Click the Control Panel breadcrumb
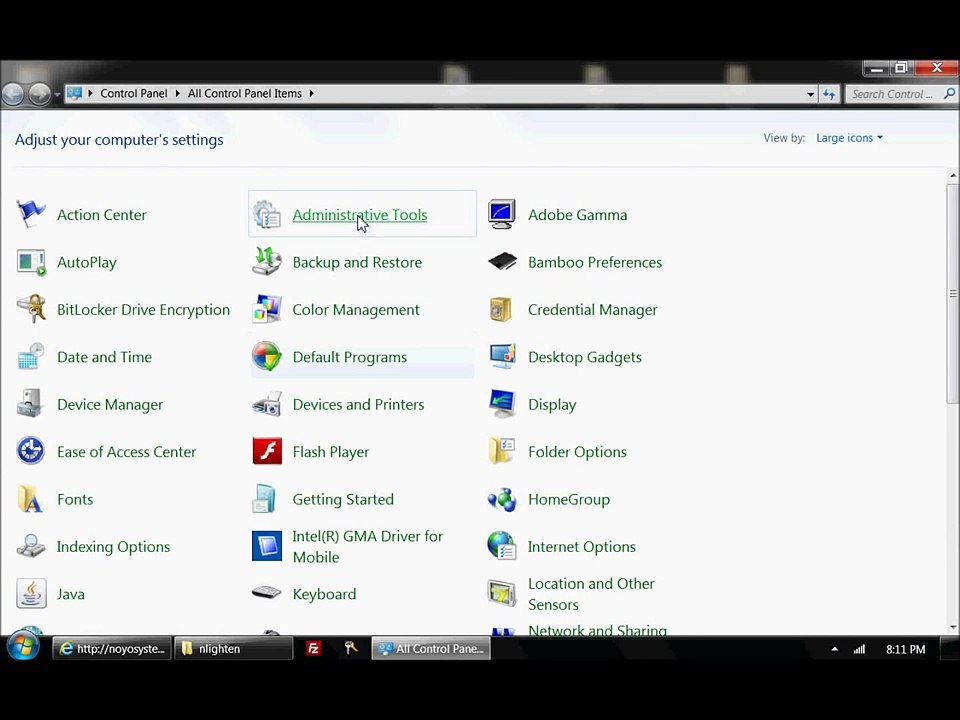This screenshot has height=720, width=960. coord(133,94)
